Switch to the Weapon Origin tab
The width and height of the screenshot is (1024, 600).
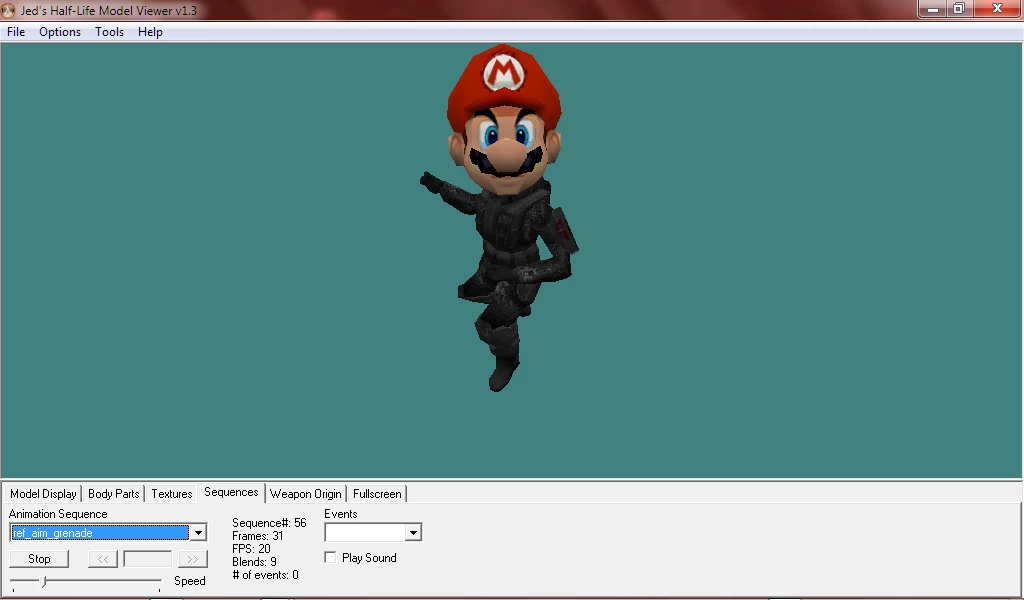coord(306,494)
